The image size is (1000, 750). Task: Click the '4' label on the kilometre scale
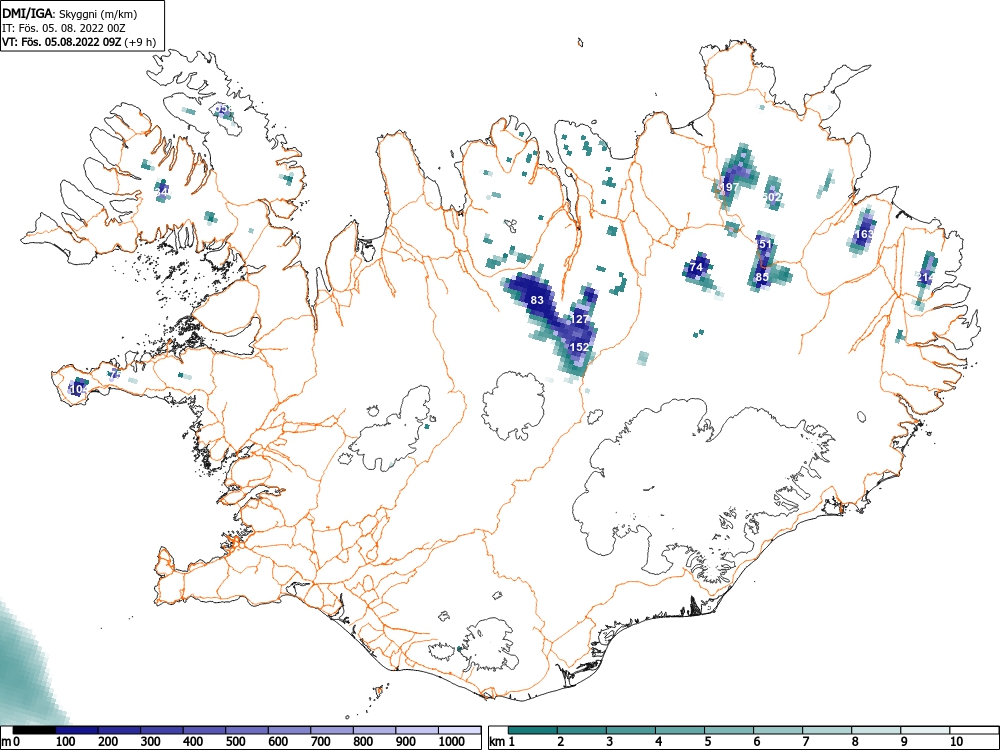click(x=659, y=742)
